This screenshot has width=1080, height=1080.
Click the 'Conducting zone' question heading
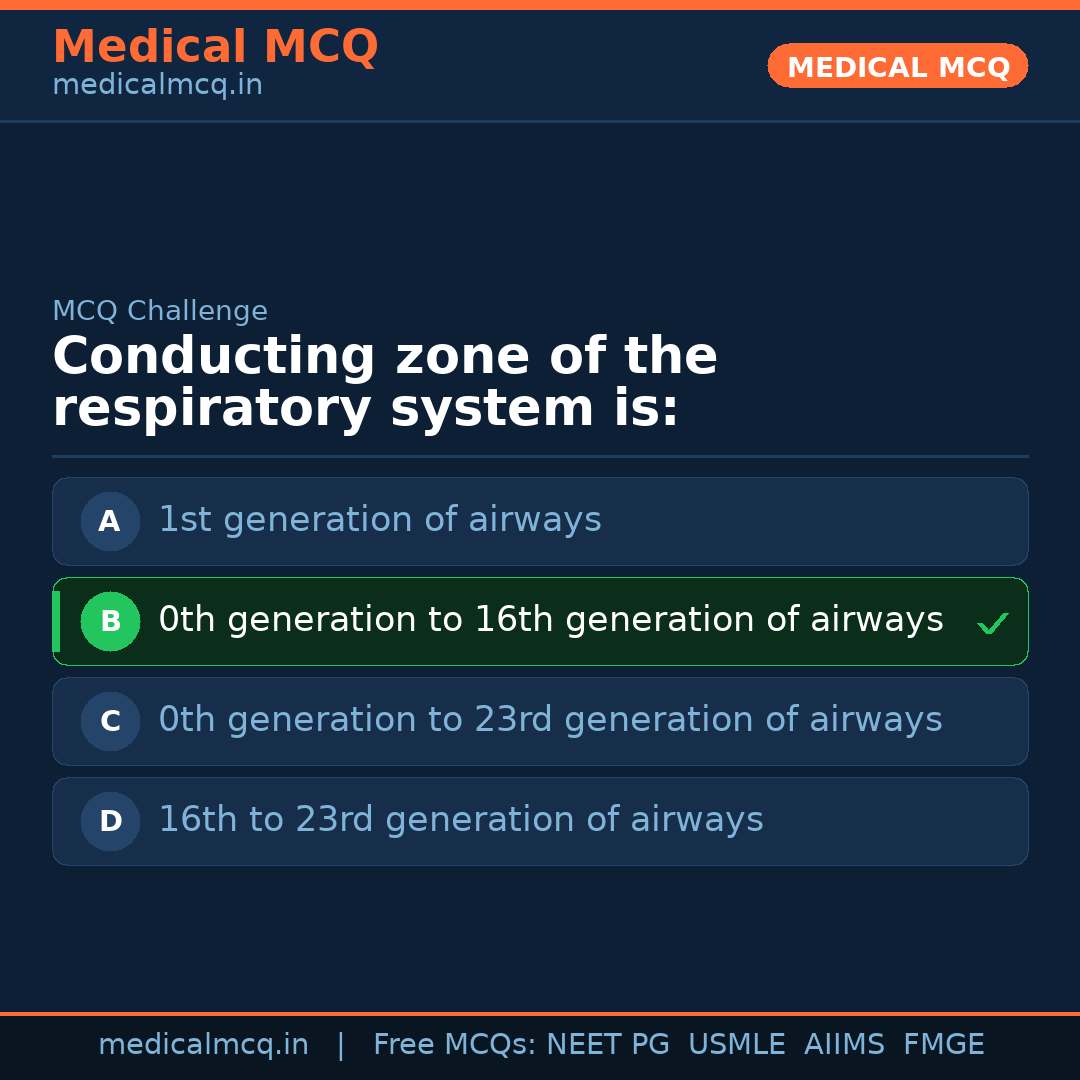click(385, 383)
